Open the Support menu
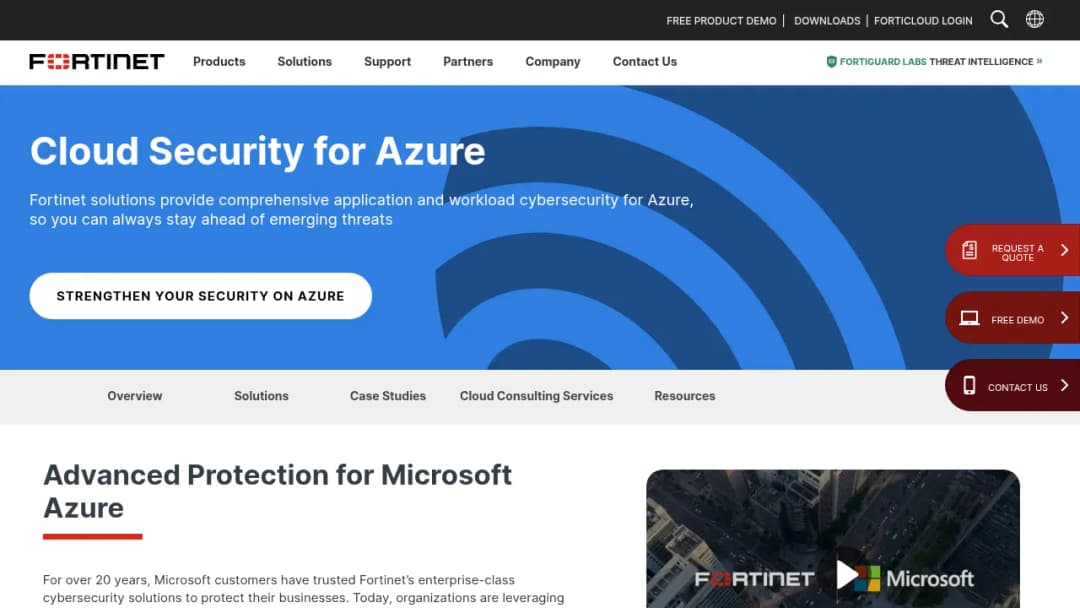 click(x=387, y=61)
